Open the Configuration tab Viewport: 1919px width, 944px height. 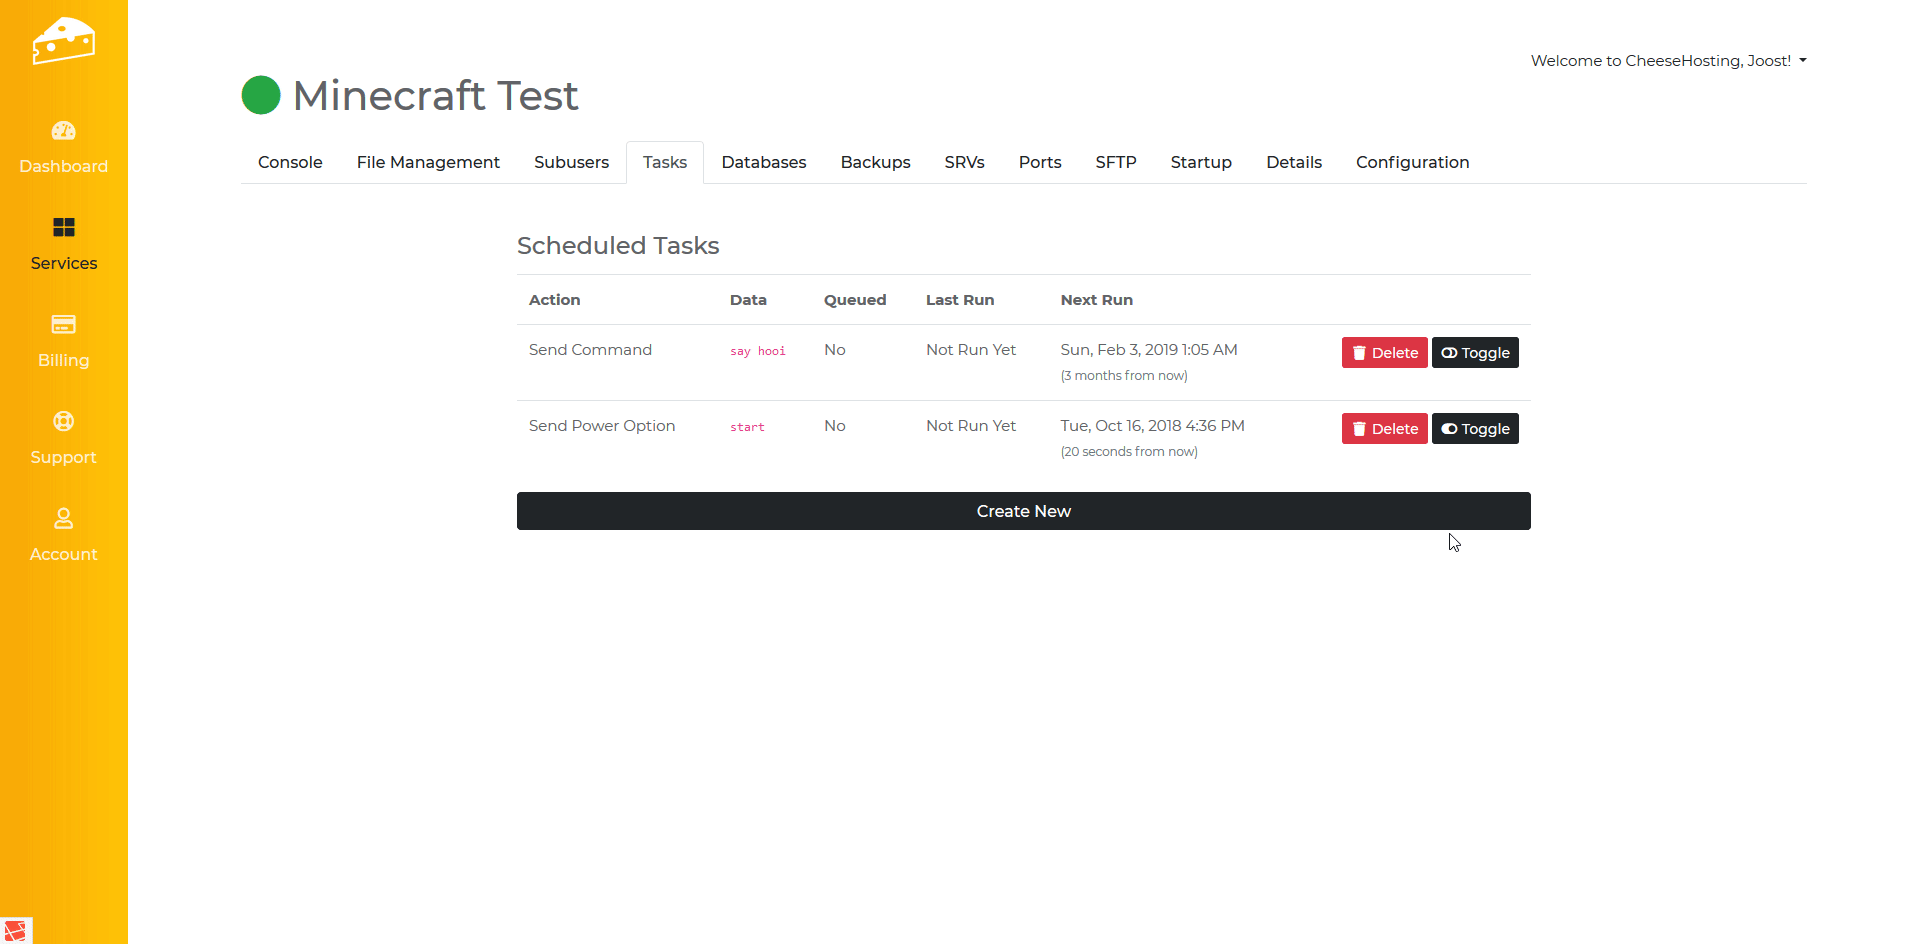[x=1412, y=163]
